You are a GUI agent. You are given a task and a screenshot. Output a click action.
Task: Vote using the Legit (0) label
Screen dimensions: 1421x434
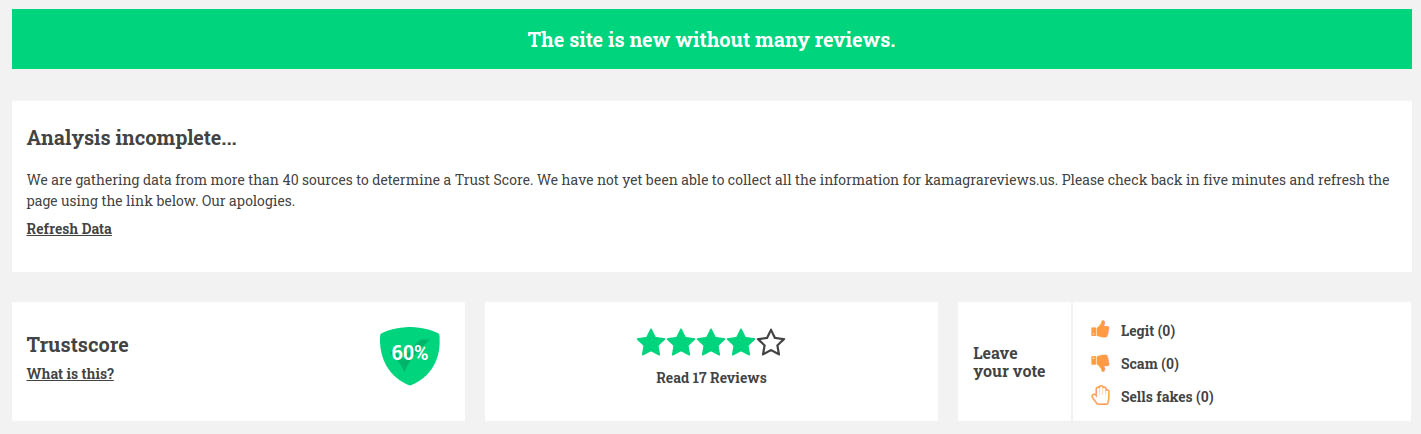pyautogui.click(x=1148, y=330)
